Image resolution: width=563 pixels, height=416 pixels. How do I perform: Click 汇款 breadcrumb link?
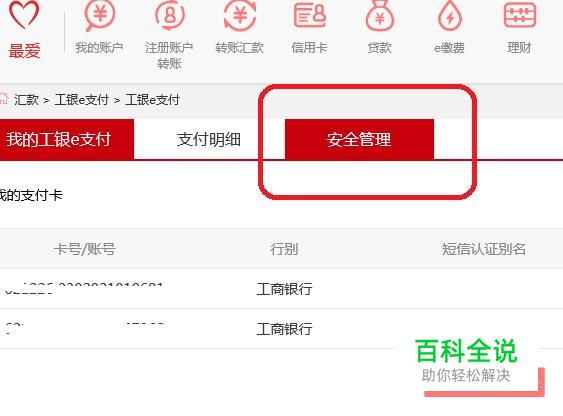pyautogui.click(x=26, y=99)
